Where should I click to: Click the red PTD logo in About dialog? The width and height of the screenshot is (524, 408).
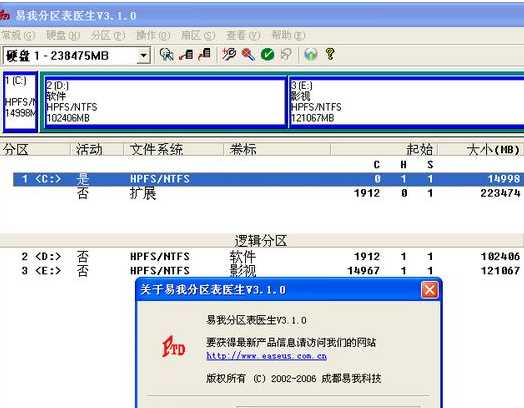pos(173,347)
